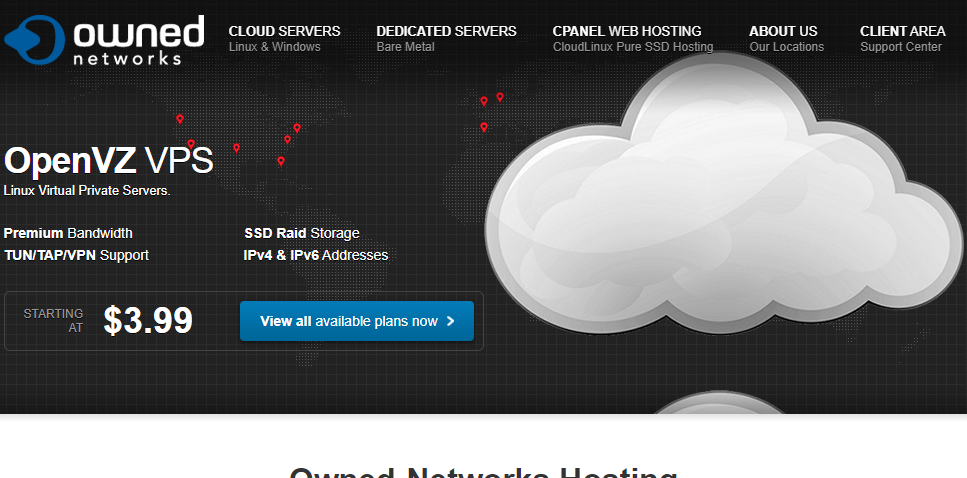This screenshot has width=967, height=478.
Task: Click the OpenVZ VPS heading
Action: 109,160
